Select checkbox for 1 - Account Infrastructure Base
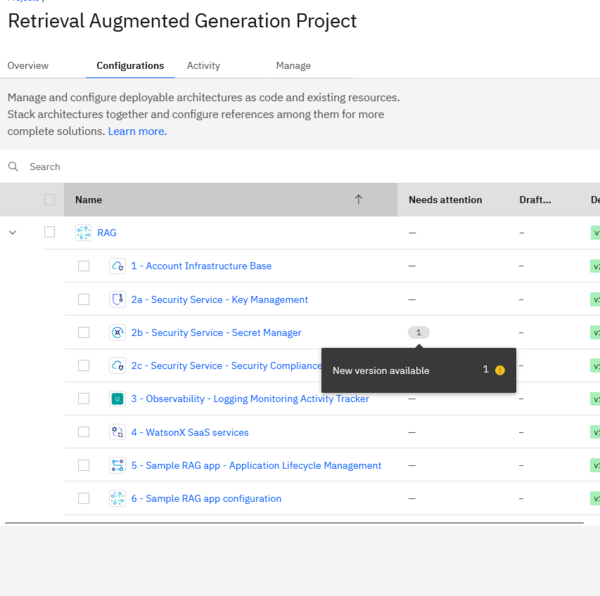Viewport: 600px width, 596px height. pos(84,266)
